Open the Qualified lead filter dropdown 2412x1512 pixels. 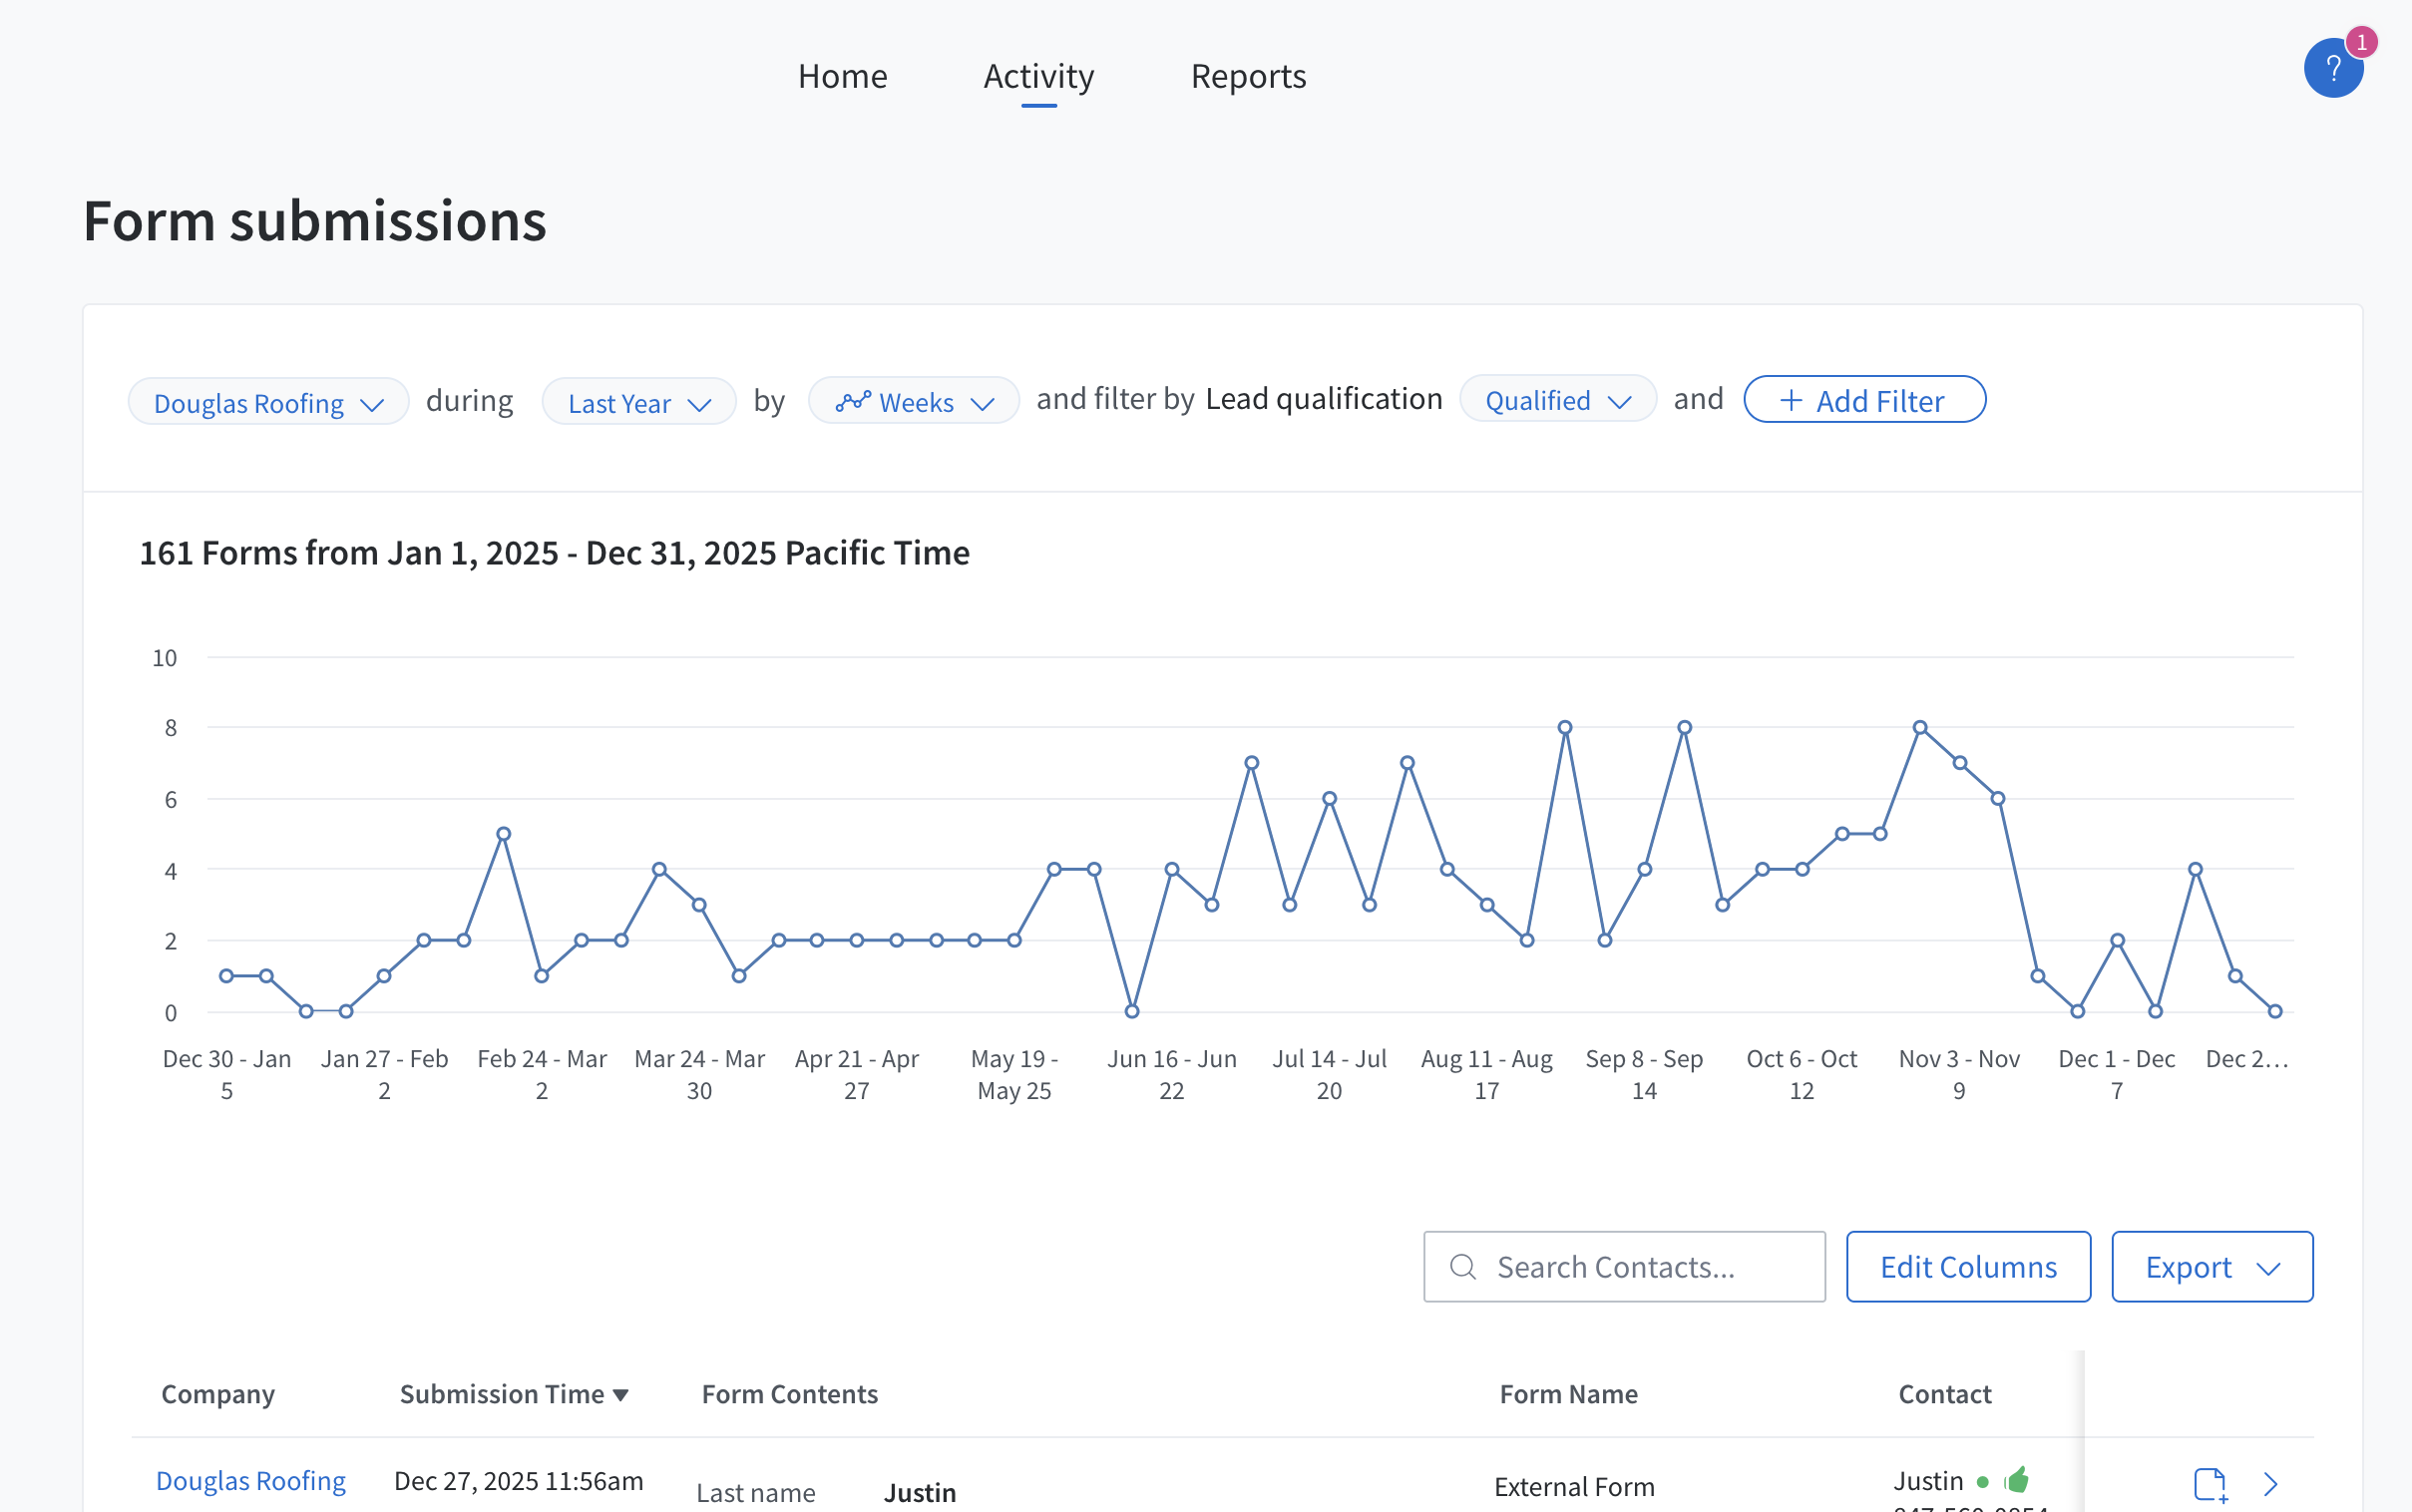[x=1557, y=400]
